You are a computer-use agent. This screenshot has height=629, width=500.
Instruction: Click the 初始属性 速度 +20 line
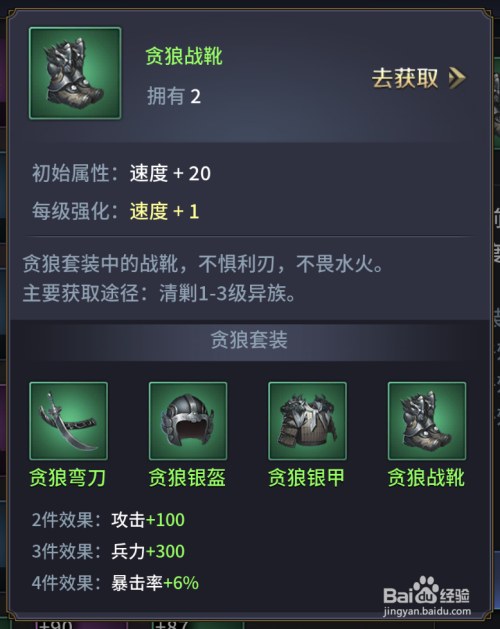click(x=121, y=174)
